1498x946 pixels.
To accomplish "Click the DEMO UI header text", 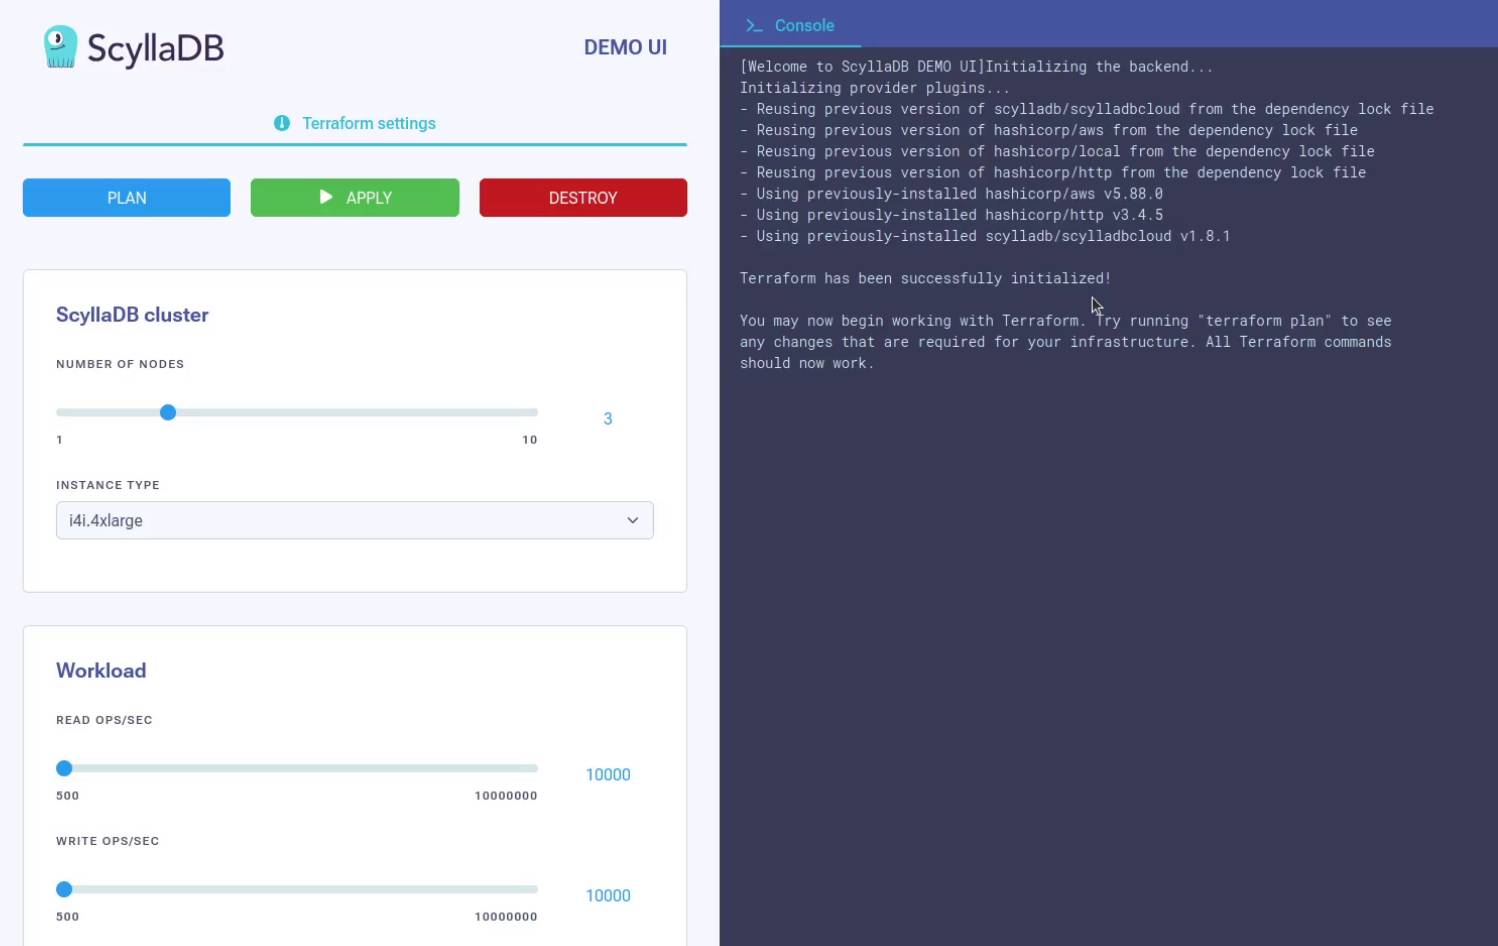I will pos(625,47).
